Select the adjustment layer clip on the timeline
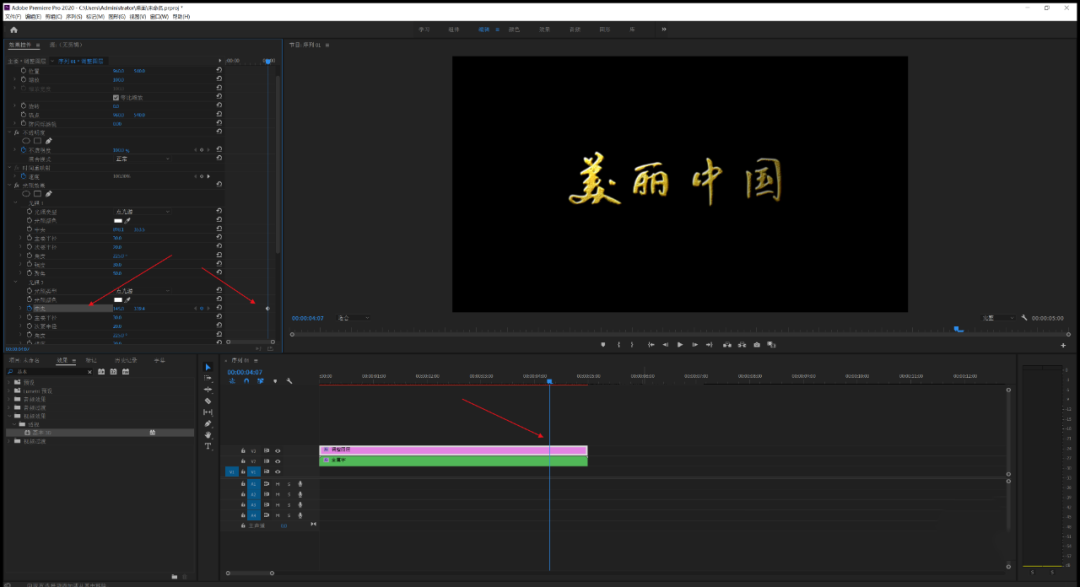This screenshot has height=587, width=1080. point(450,450)
